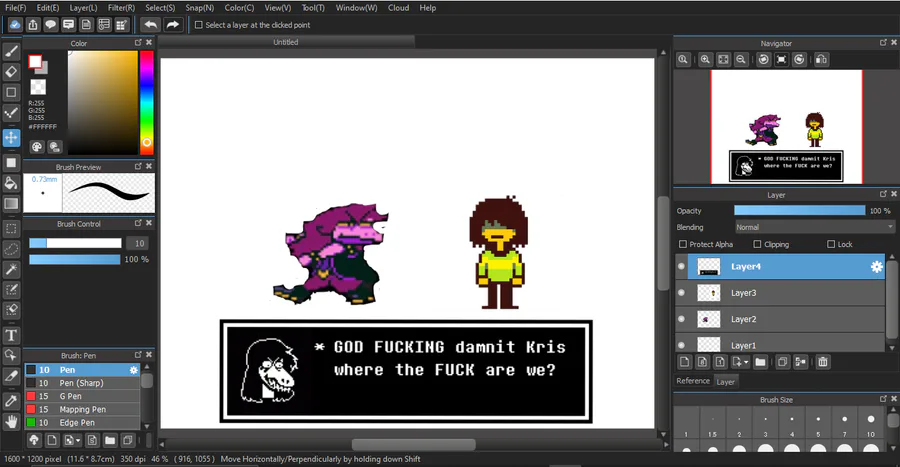Undock the Brush Preview panel
Viewport: 900px width, 467px height.
tap(138, 166)
